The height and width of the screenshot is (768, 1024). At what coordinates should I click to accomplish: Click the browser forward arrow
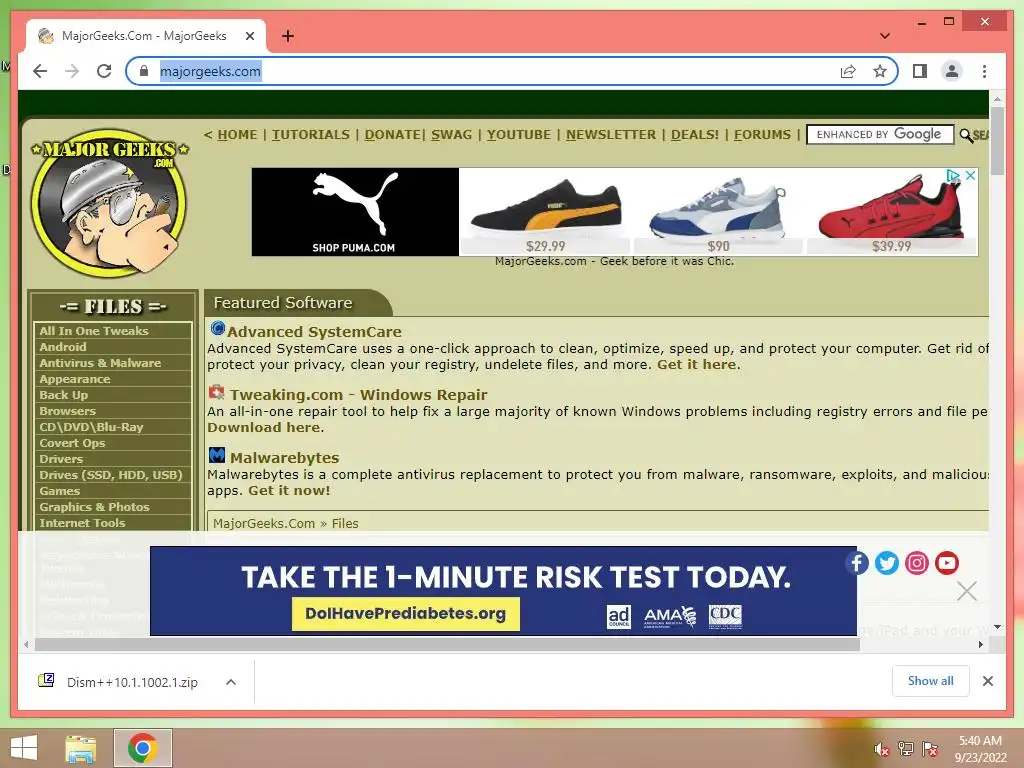point(72,71)
